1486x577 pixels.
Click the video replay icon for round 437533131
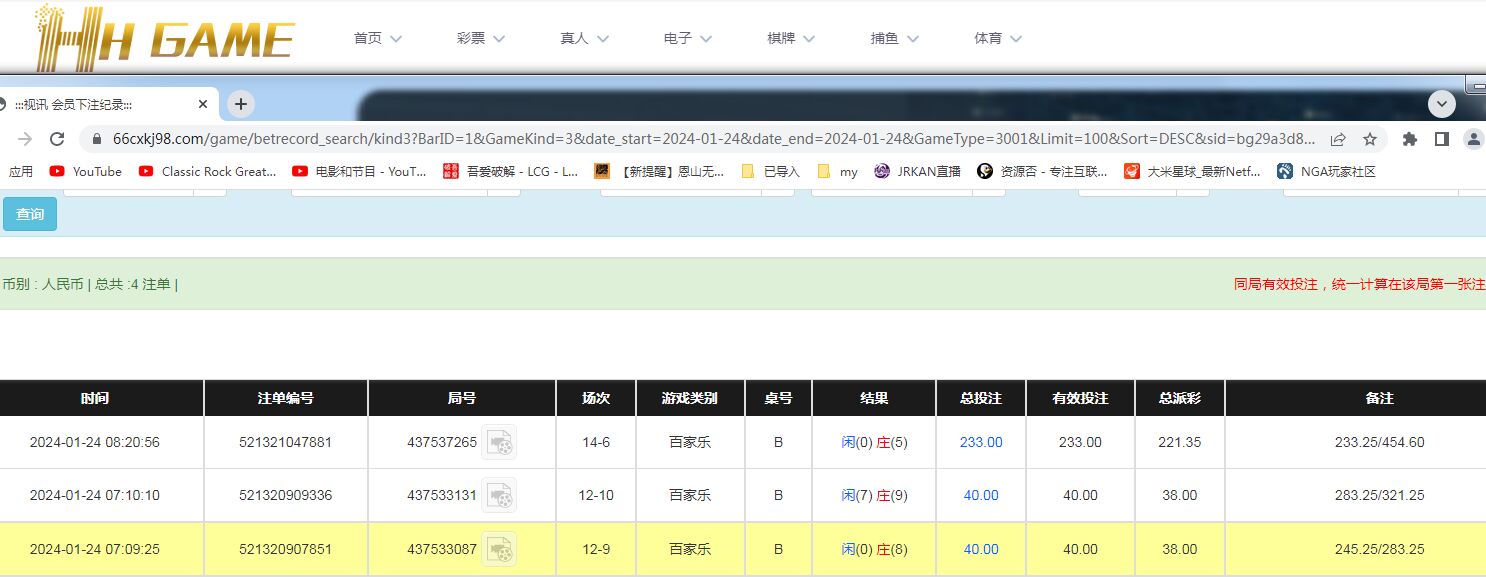[x=499, y=495]
